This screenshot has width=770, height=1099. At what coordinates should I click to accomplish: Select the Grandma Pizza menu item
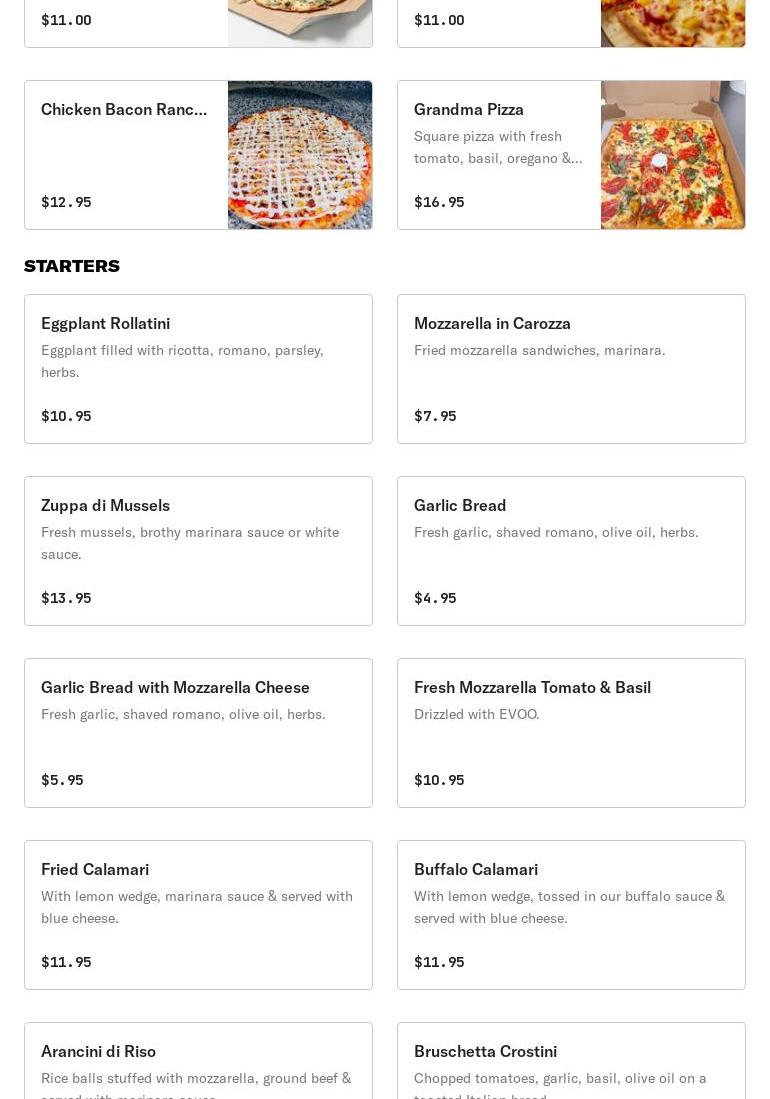click(x=469, y=110)
